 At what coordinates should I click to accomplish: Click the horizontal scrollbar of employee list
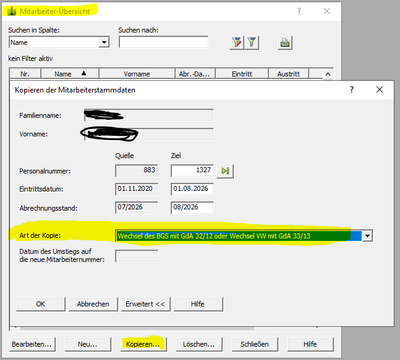(137, 328)
